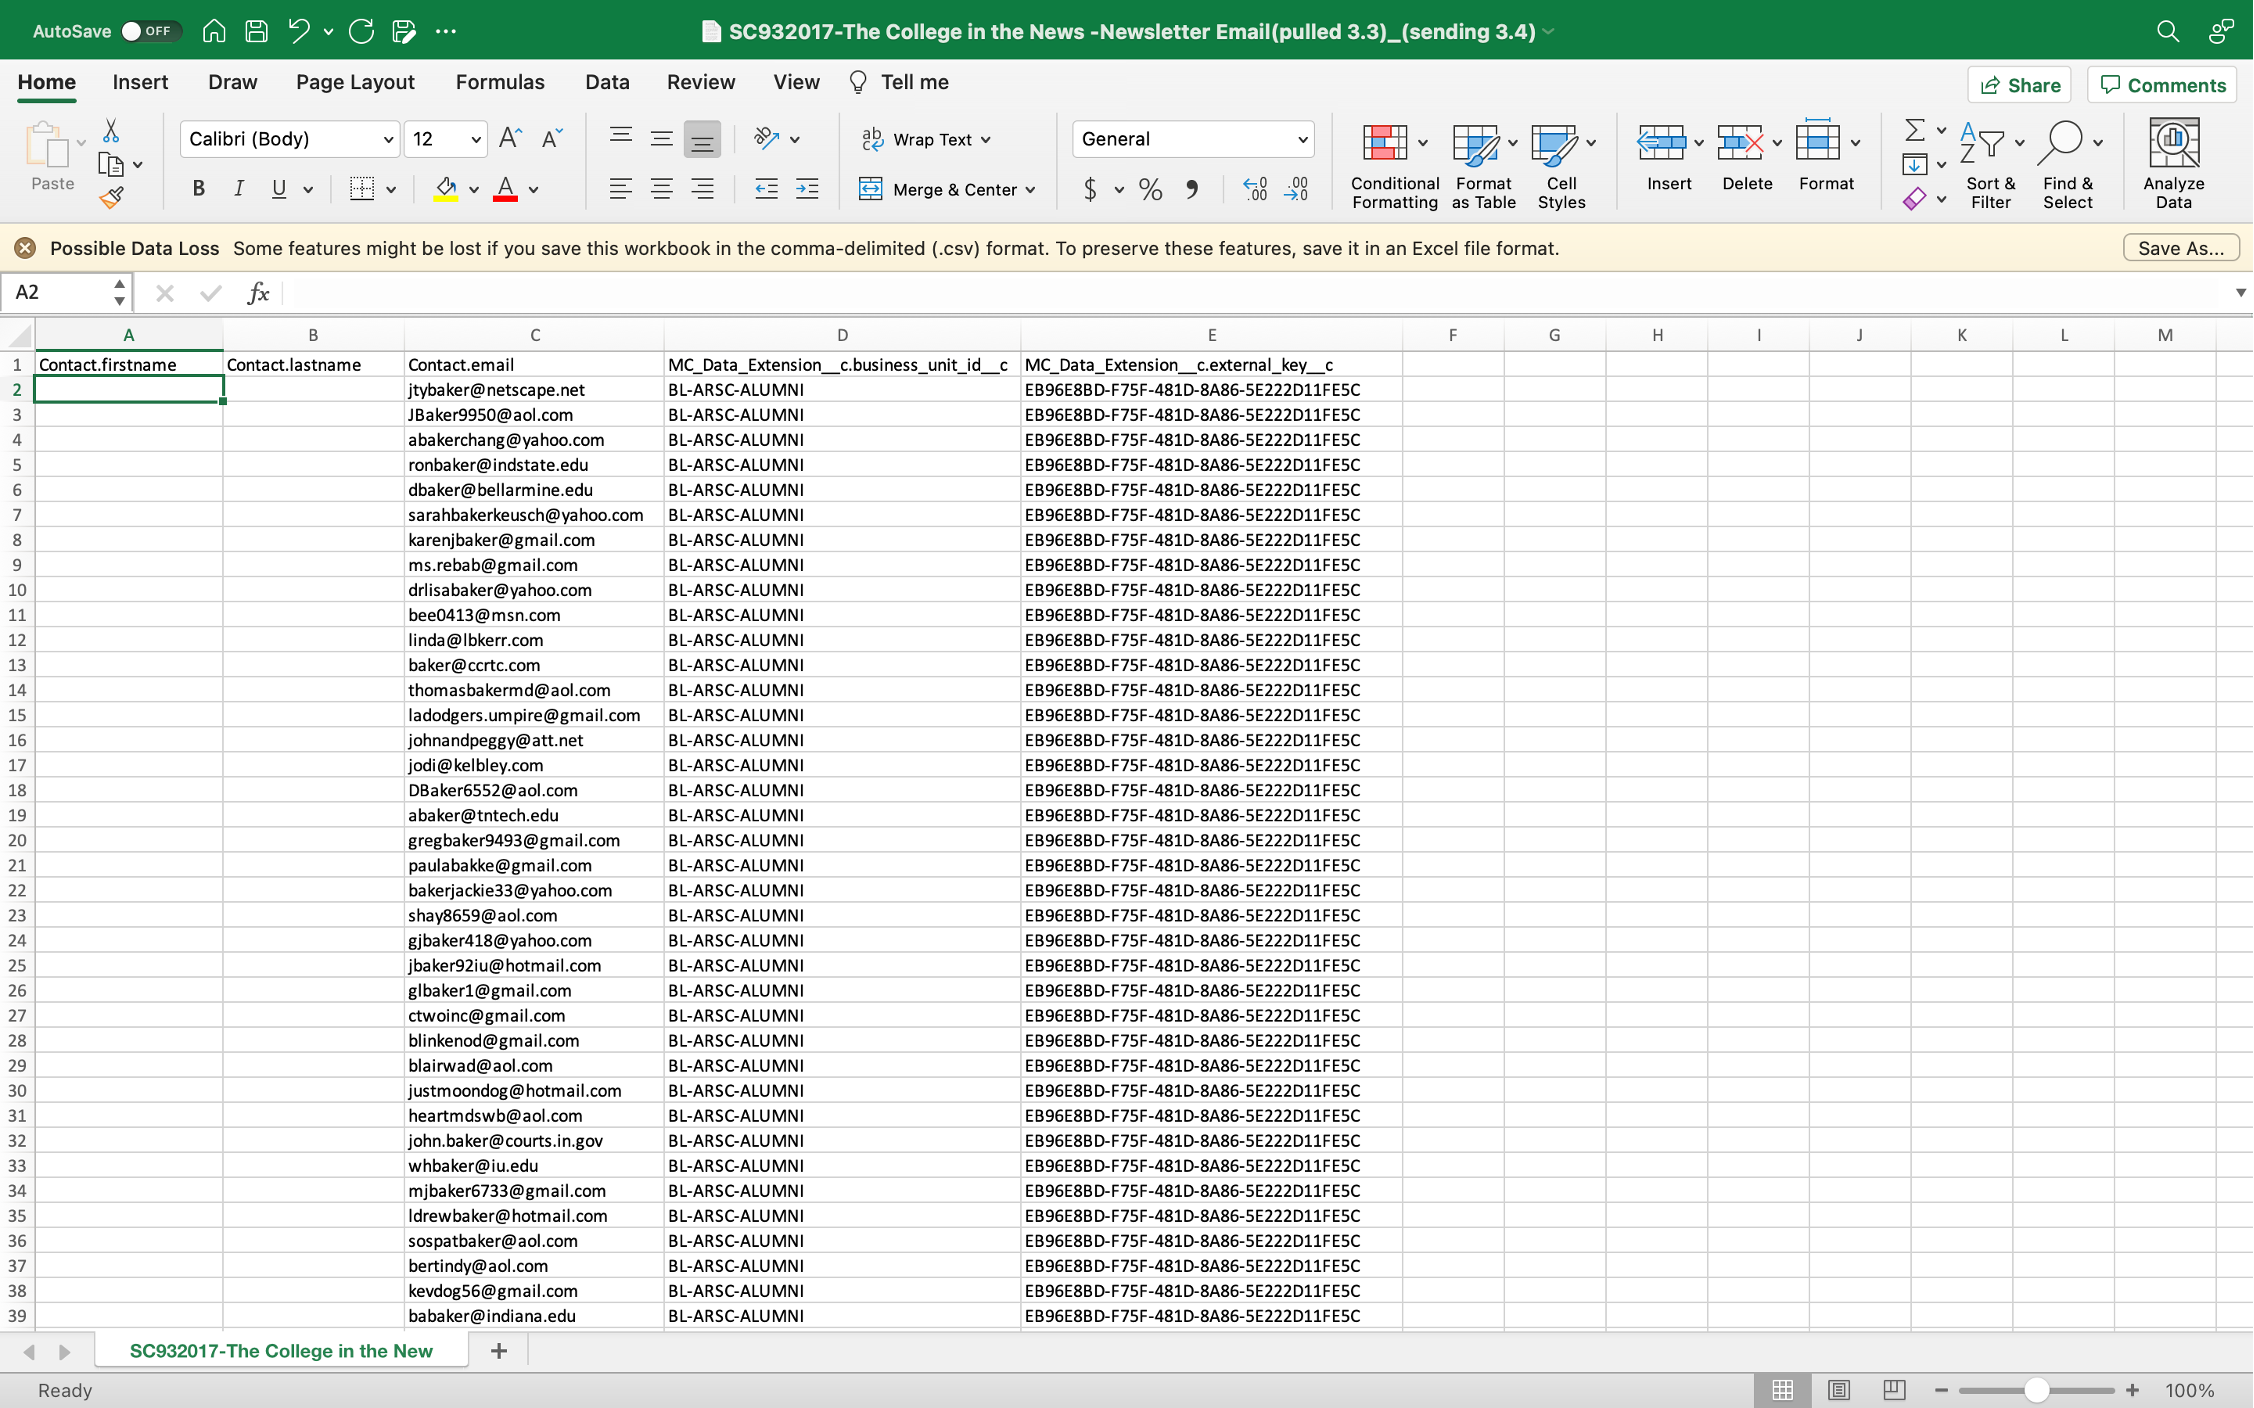
Task: Click the Borders icon
Action: [362, 189]
